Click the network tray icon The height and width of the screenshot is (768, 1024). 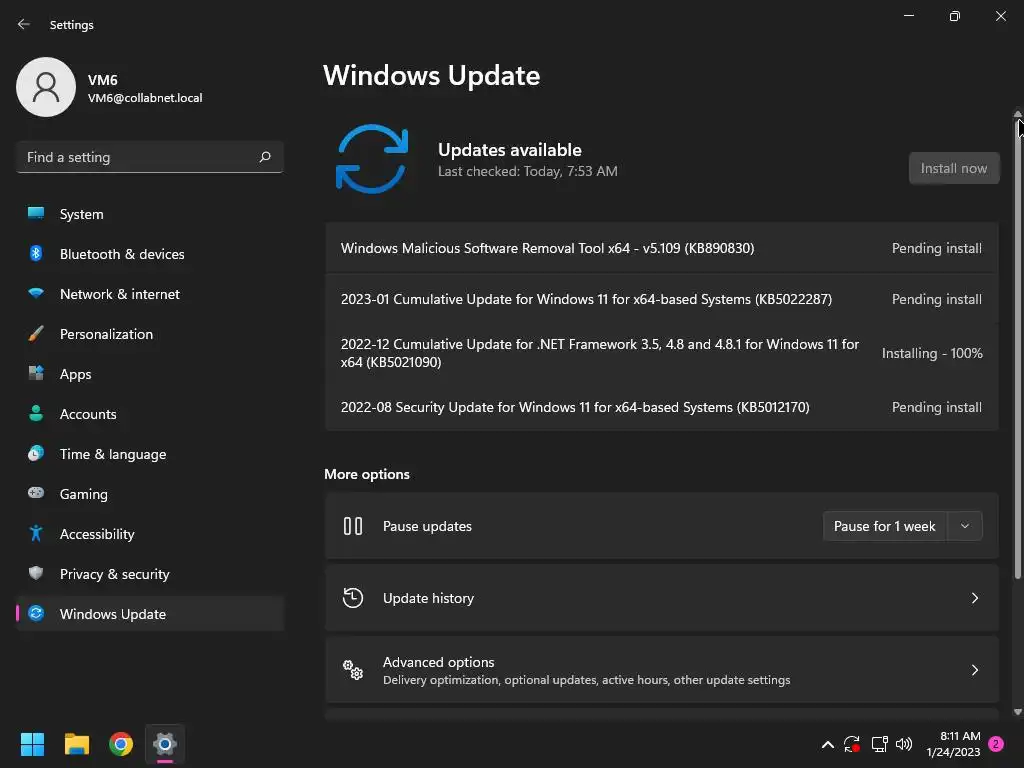click(x=879, y=744)
